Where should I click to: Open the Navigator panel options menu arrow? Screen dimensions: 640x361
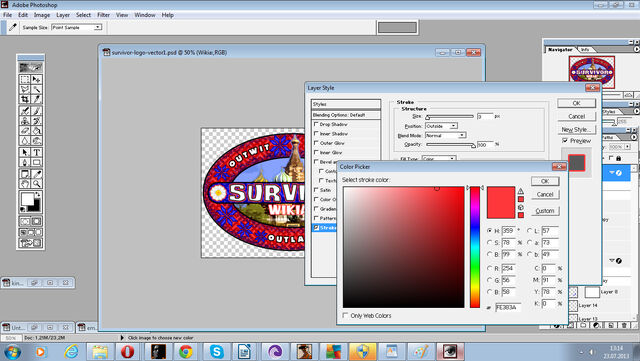coord(636,49)
